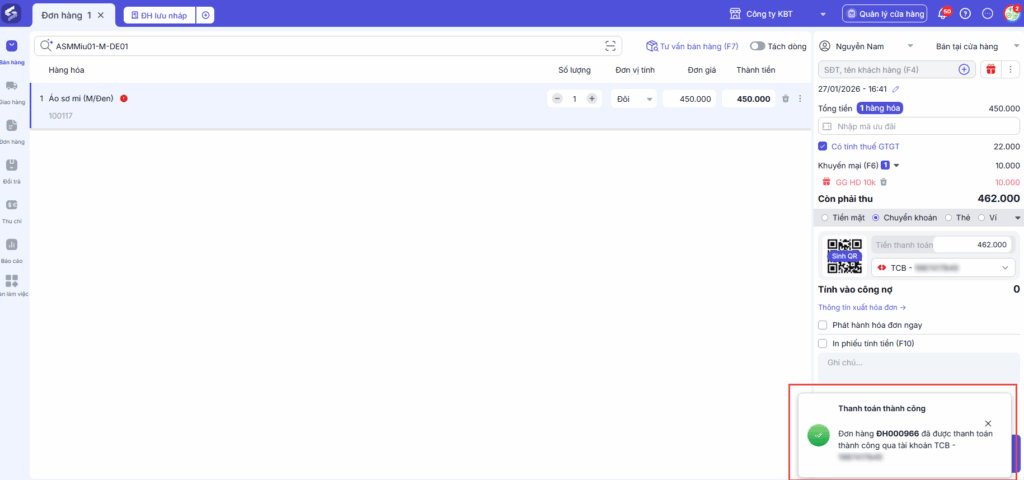Add new customer with plus icon
1024x480 pixels.
[964, 69]
